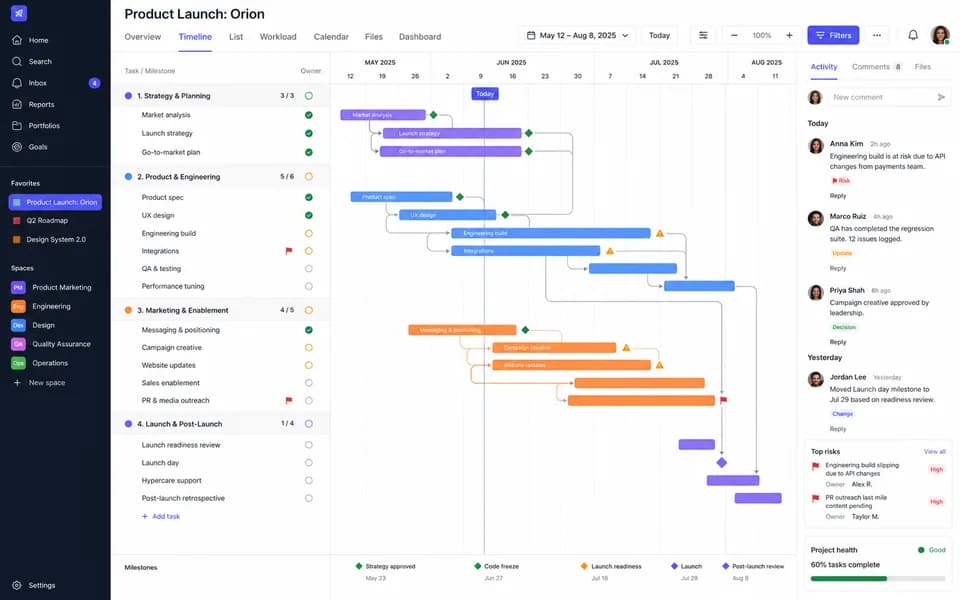Open the Files tab in side panel
The image size is (960, 600).
[922, 67]
